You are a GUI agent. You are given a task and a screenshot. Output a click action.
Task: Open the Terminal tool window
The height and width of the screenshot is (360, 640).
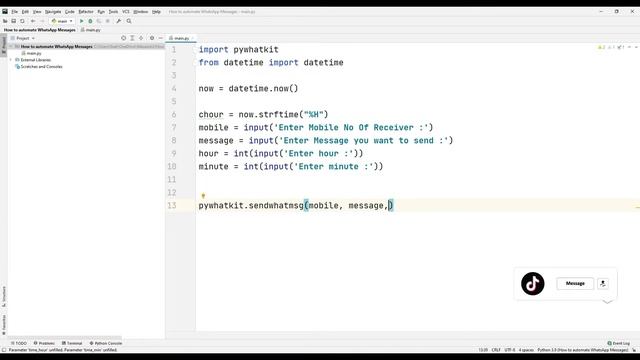coord(72,343)
